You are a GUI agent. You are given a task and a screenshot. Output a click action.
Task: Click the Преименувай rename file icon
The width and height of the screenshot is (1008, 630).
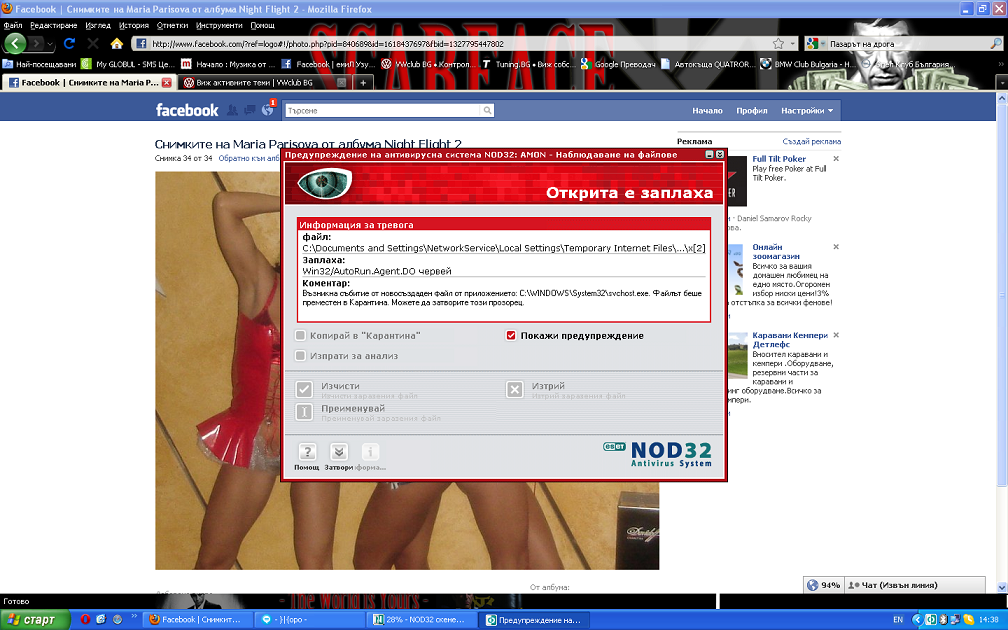304,412
